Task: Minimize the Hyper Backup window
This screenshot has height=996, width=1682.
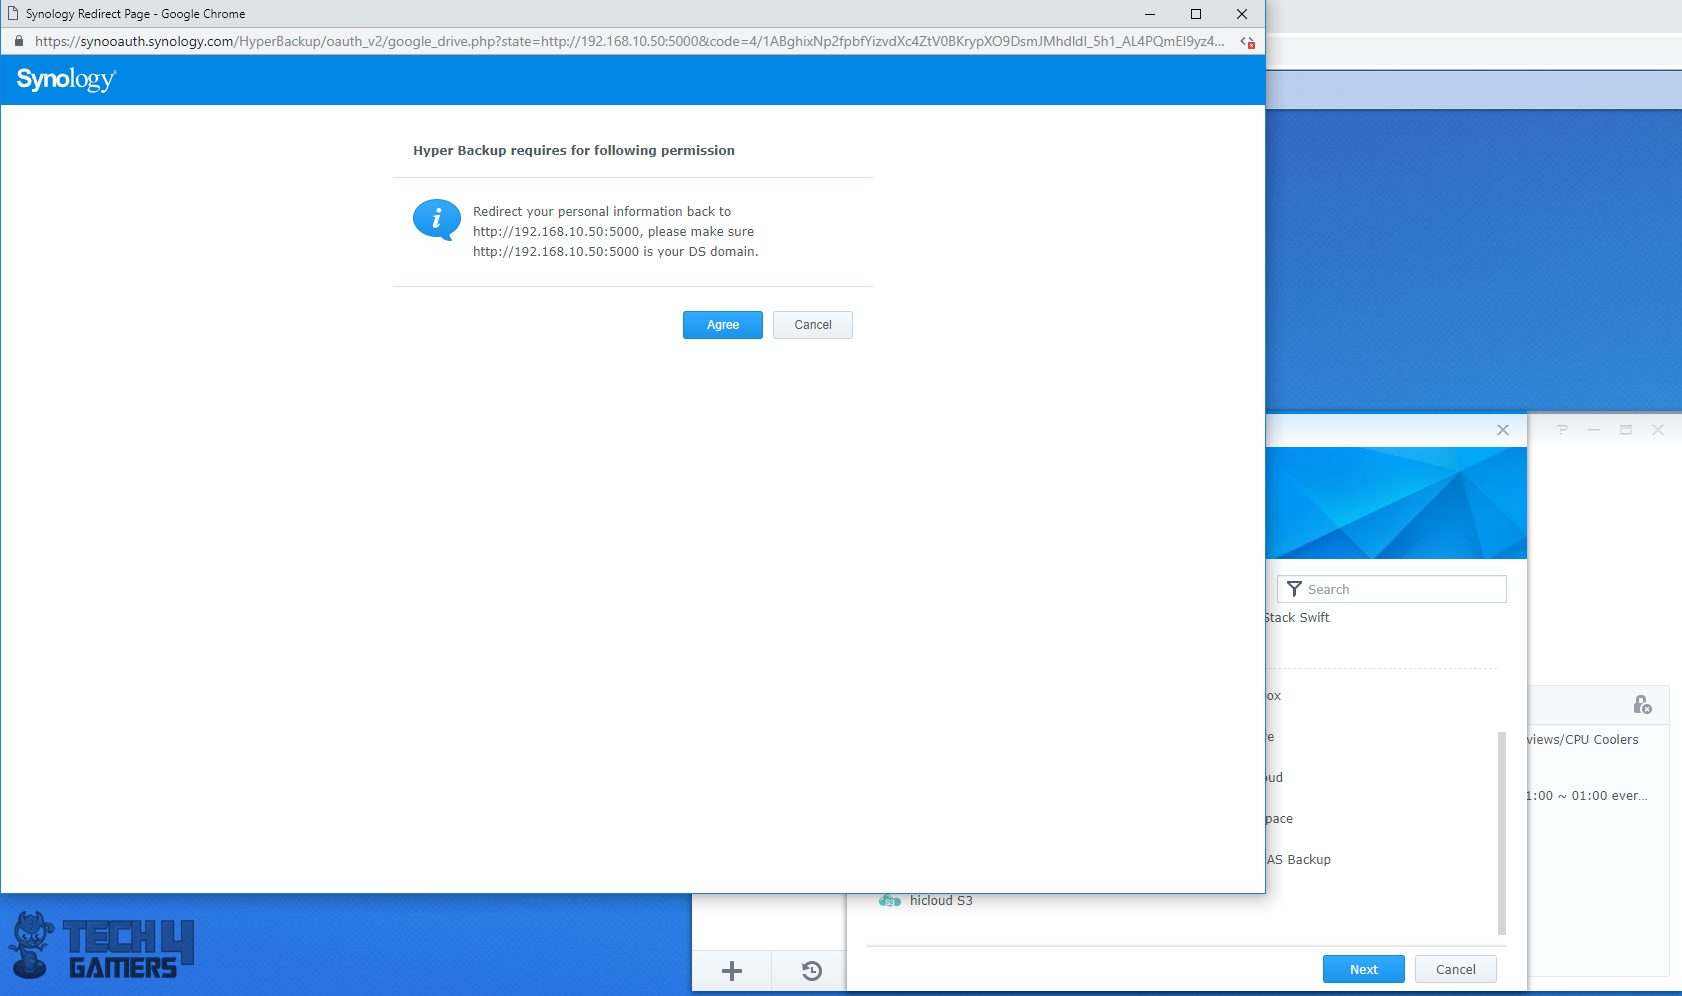Action: [1594, 430]
